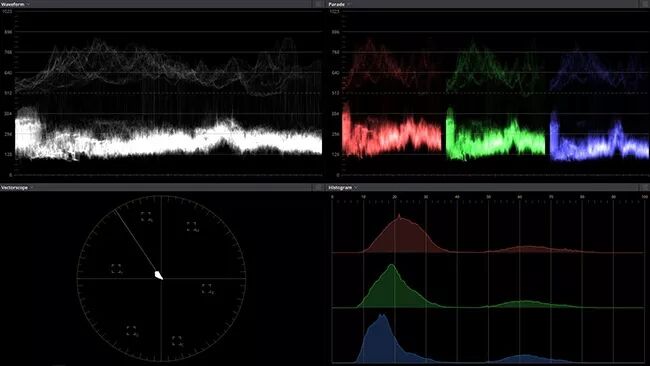Click the magenta target box on vectorscope
The width and height of the screenshot is (650, 366).
(x=192, y=226)
